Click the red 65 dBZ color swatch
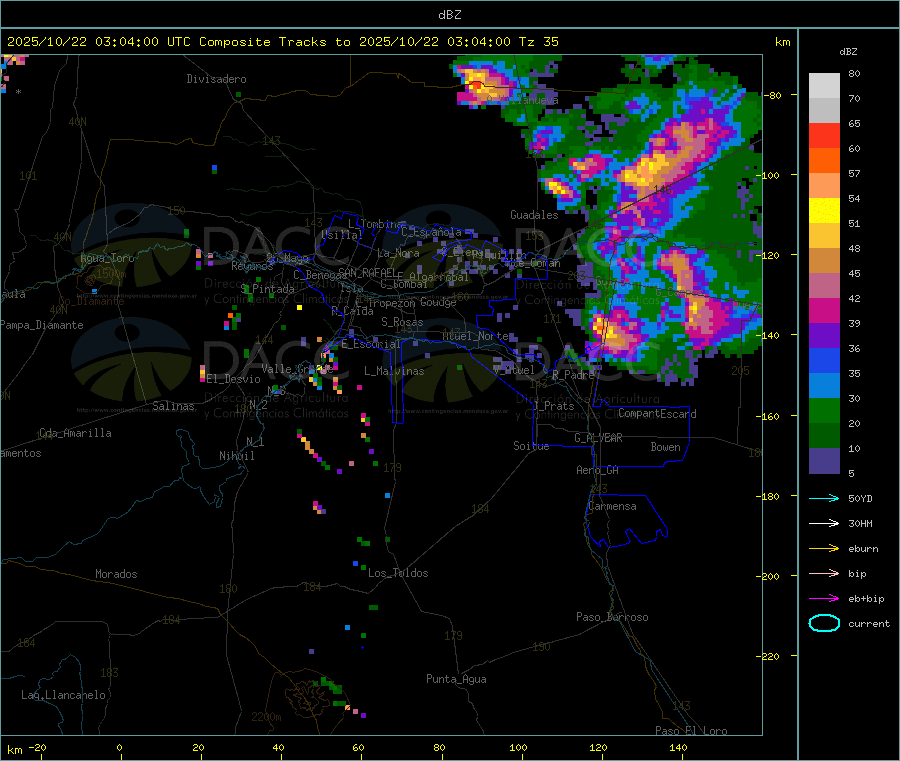Image resolution: width=900 pixels, height=761 pixels. click(824, 135)
